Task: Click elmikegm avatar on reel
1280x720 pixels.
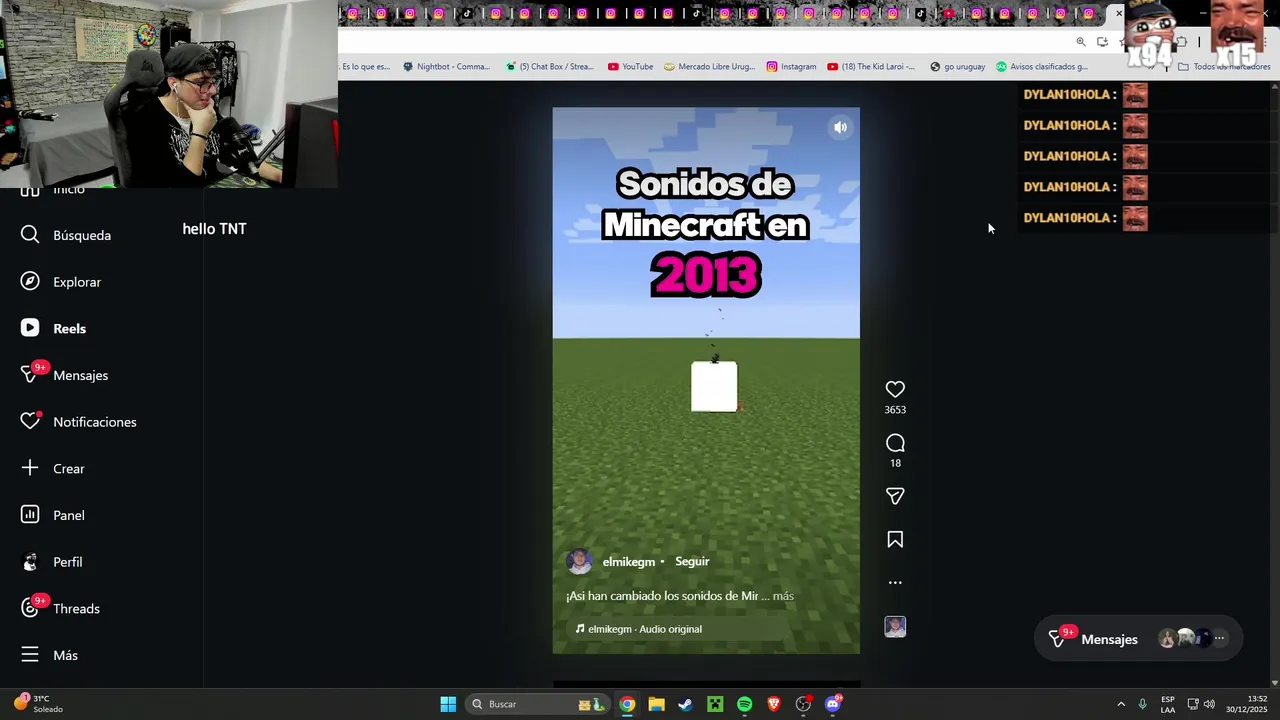Action: click(x=579, y=561)
